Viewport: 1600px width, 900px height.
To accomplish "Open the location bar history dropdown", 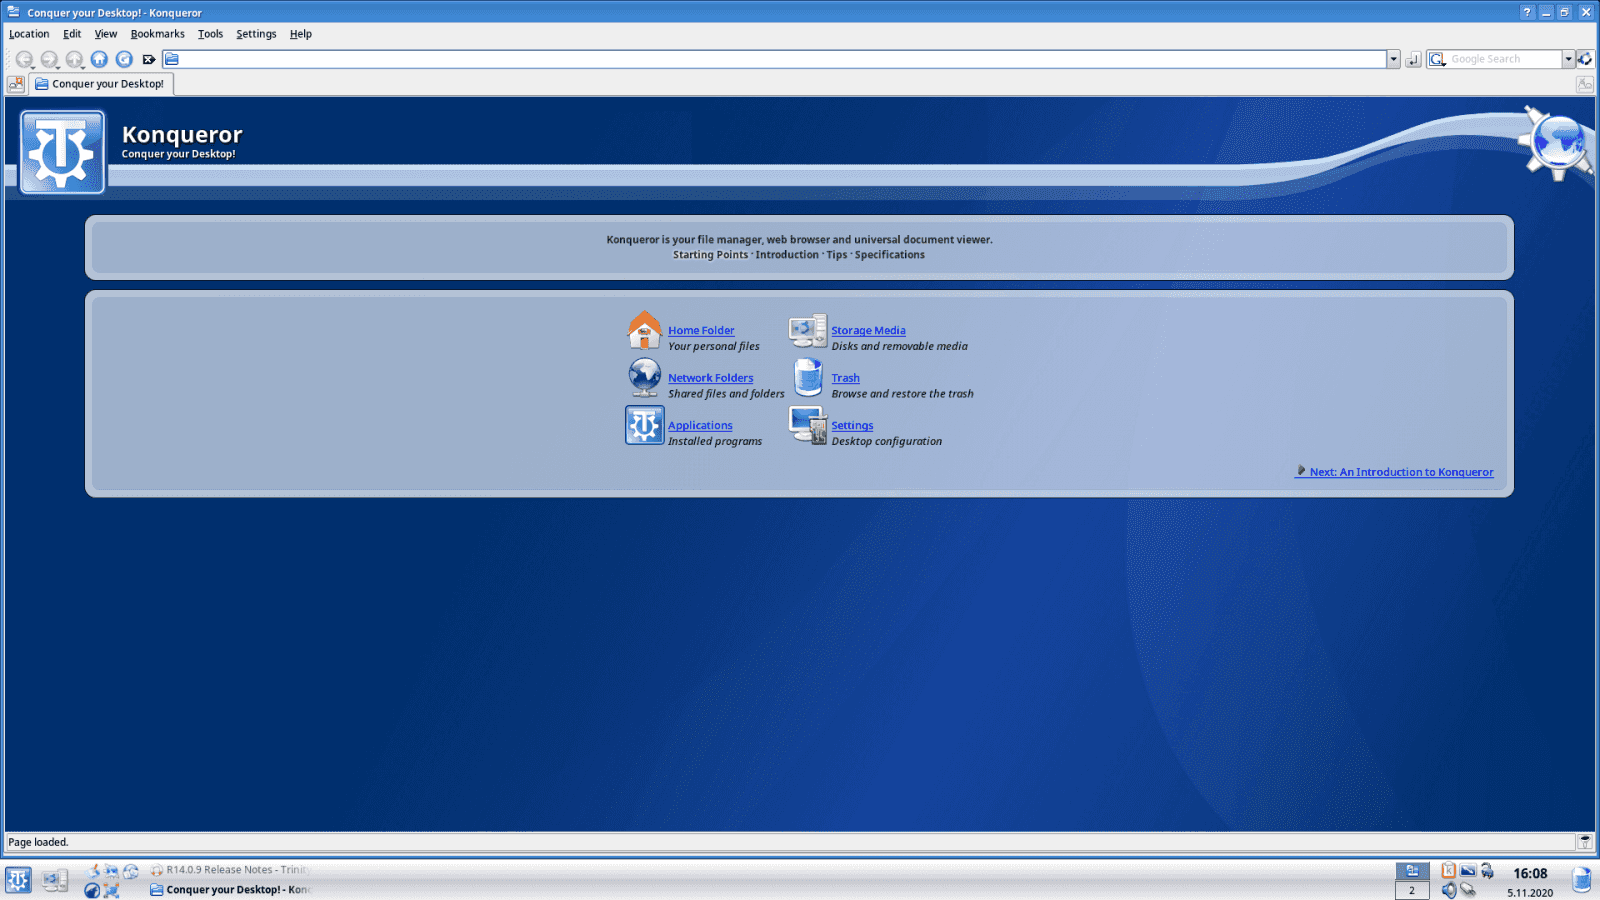I will pos(1393,59).
